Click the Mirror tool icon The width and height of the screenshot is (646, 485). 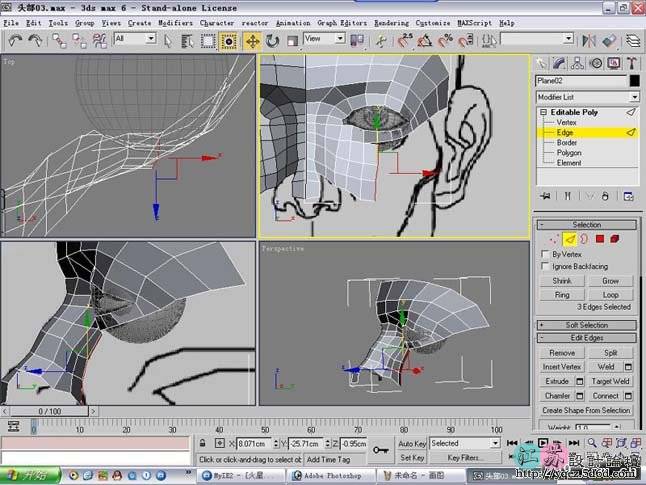[588, 40]
